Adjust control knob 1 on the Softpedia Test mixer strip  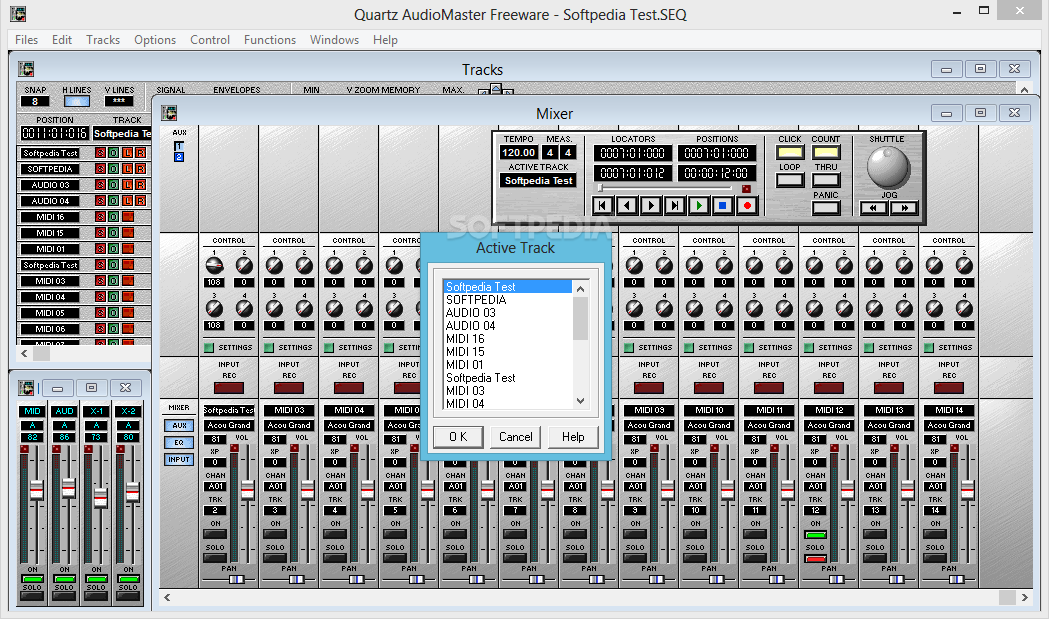(x=214, y=265)
